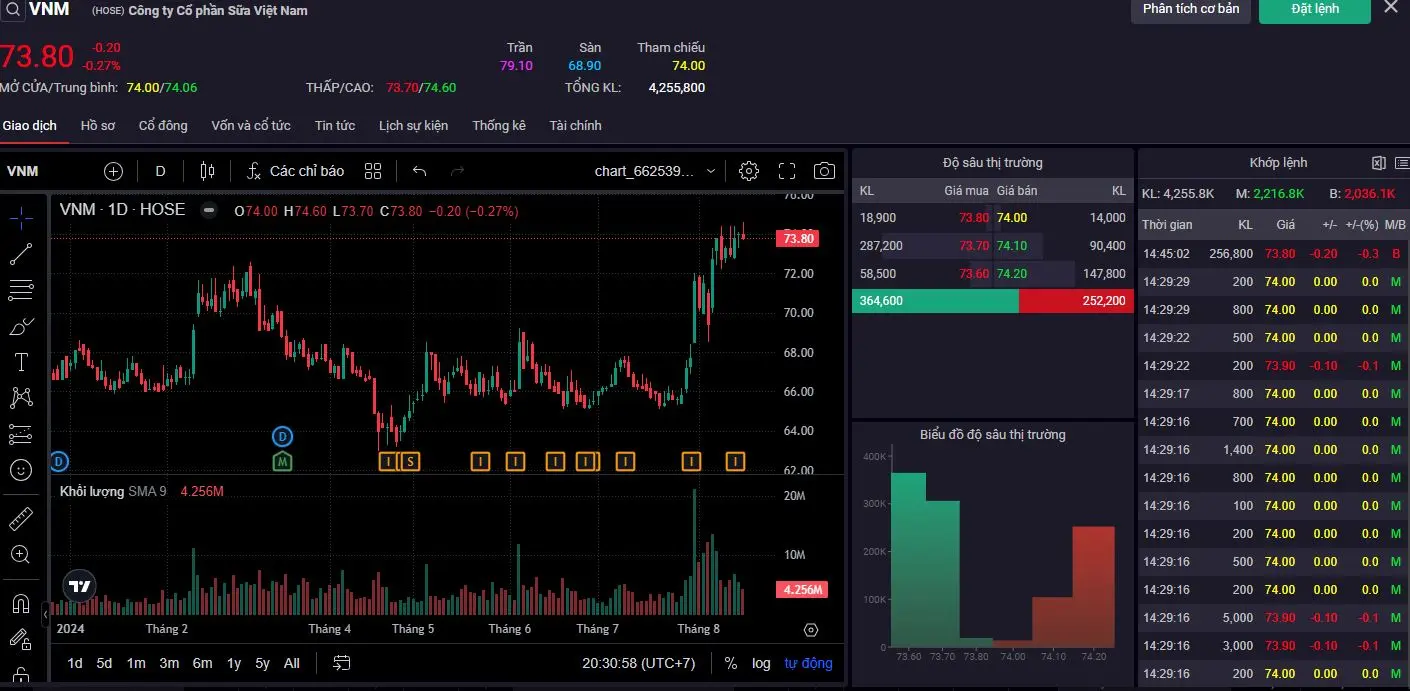
Task: Click the red 73.80 price axis label
Action: [x=798, y=238]
